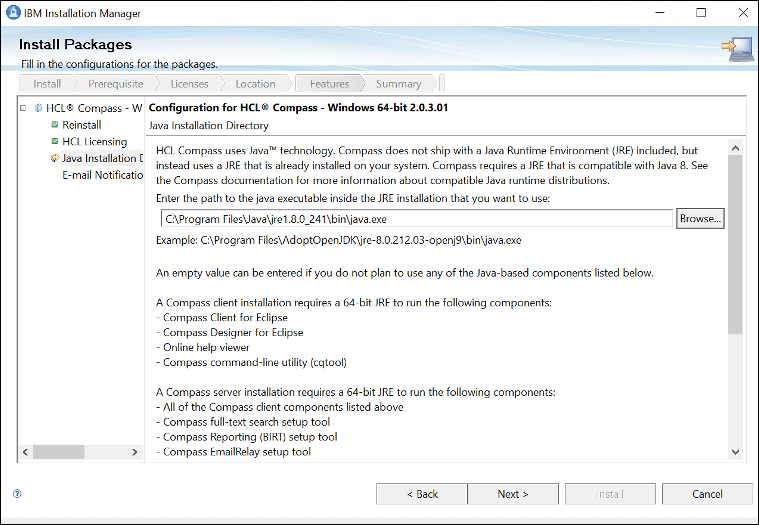This screenshot has height=525, width=759.
Task: Collapse the HCL Compass tree node
Action: coord(23,108)
